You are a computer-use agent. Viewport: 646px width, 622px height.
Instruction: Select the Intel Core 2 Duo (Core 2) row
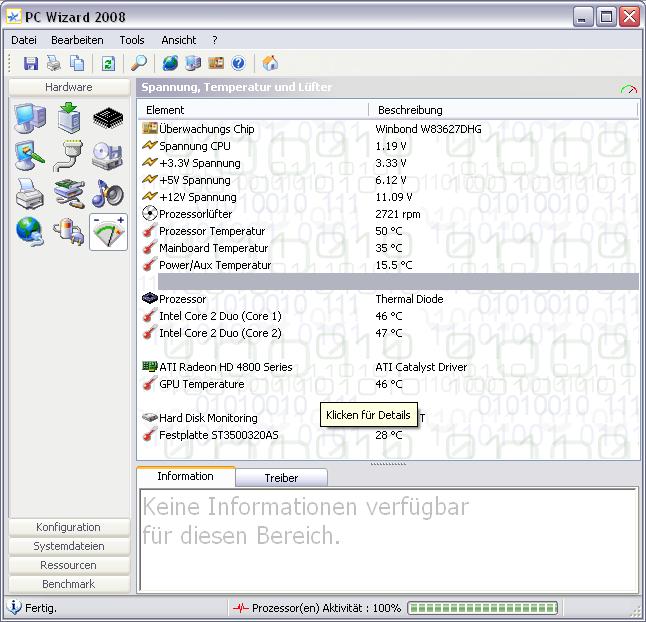coord(389,333)
